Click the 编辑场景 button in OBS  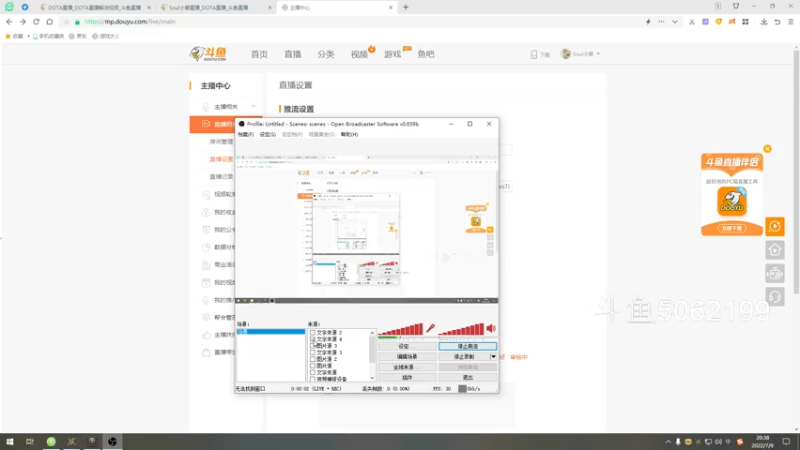(x=407, y=357)
